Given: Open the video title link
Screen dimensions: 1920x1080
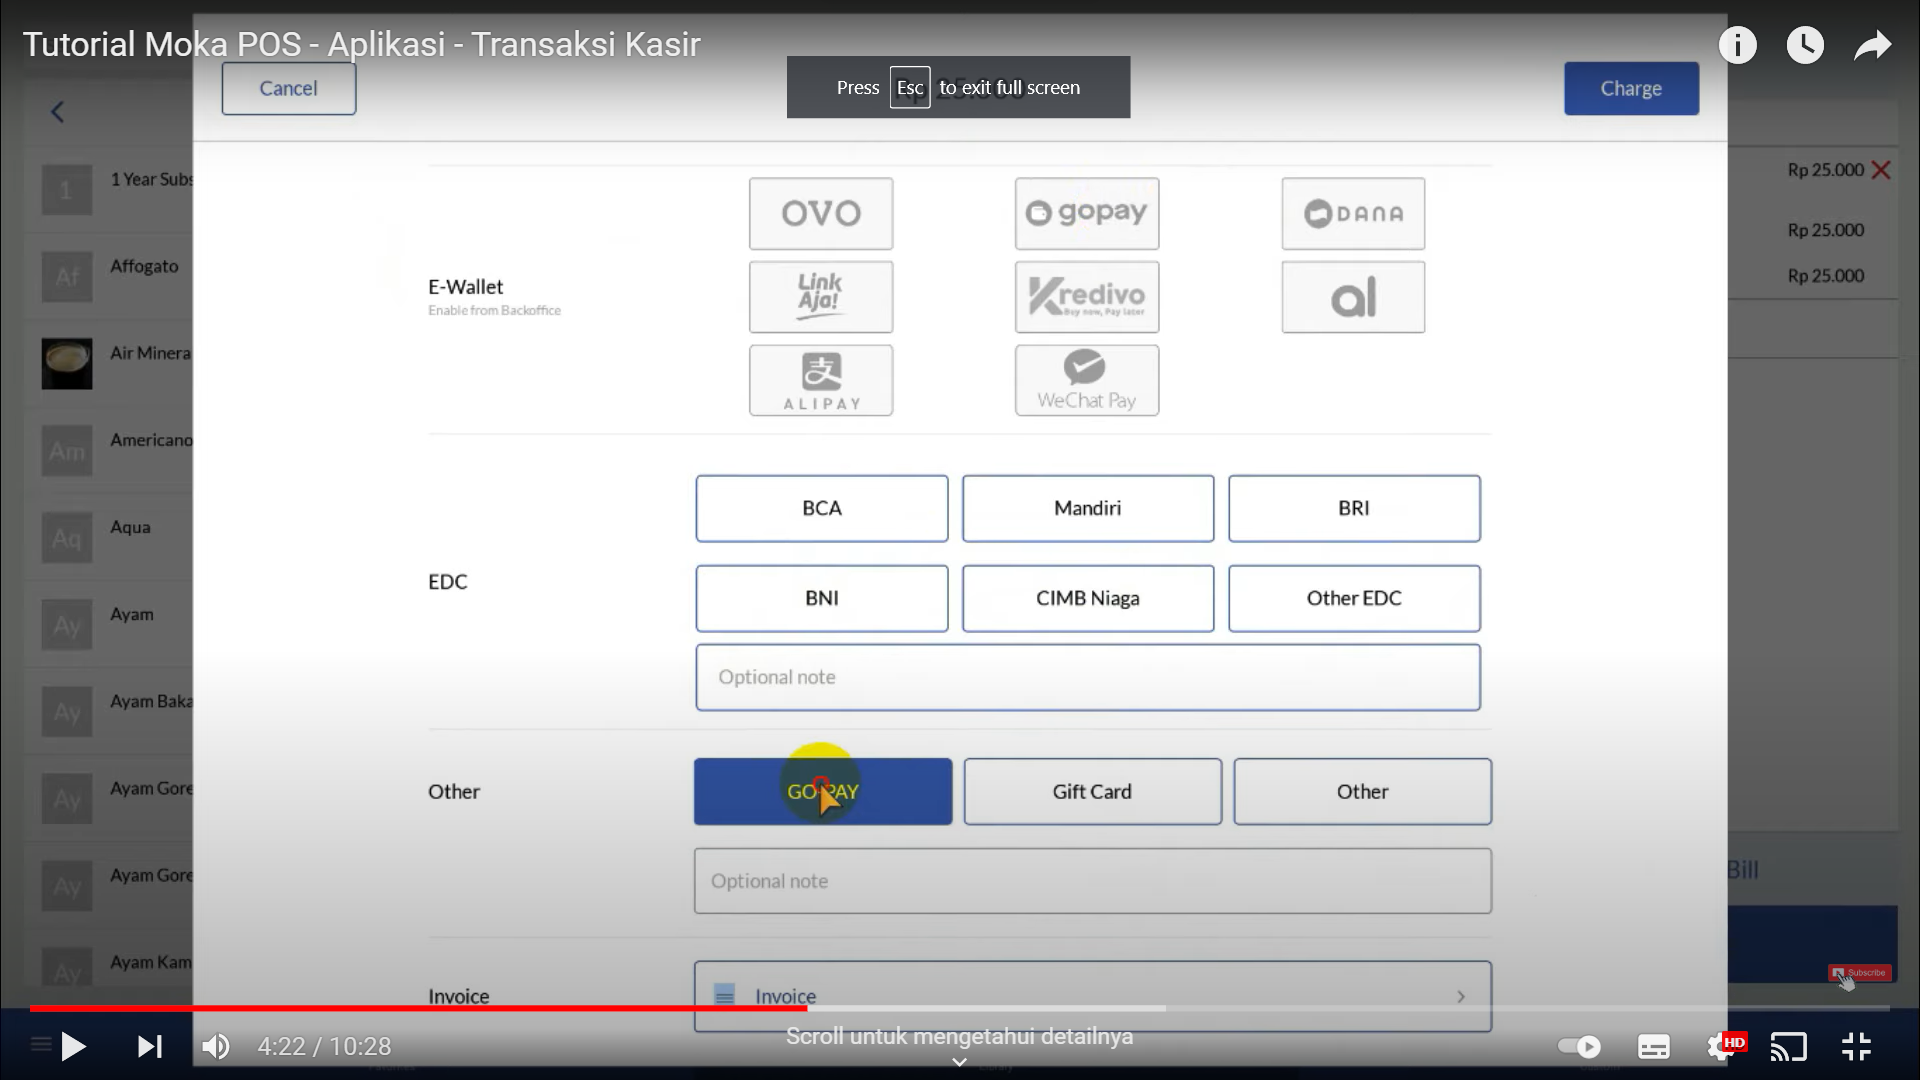Looking at the screenshot, I should coord(361,44).
